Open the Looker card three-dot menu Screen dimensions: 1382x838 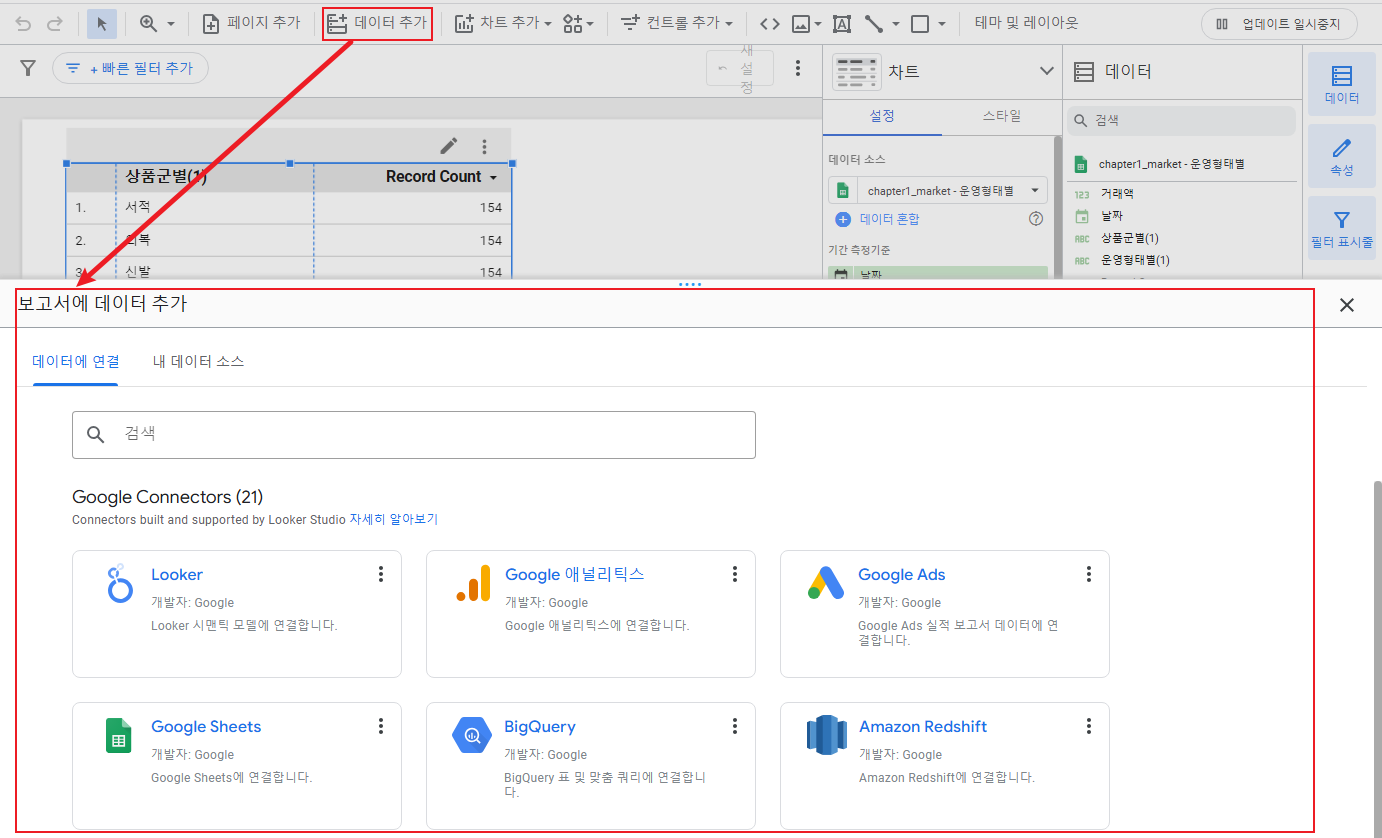tap(380, 574)
